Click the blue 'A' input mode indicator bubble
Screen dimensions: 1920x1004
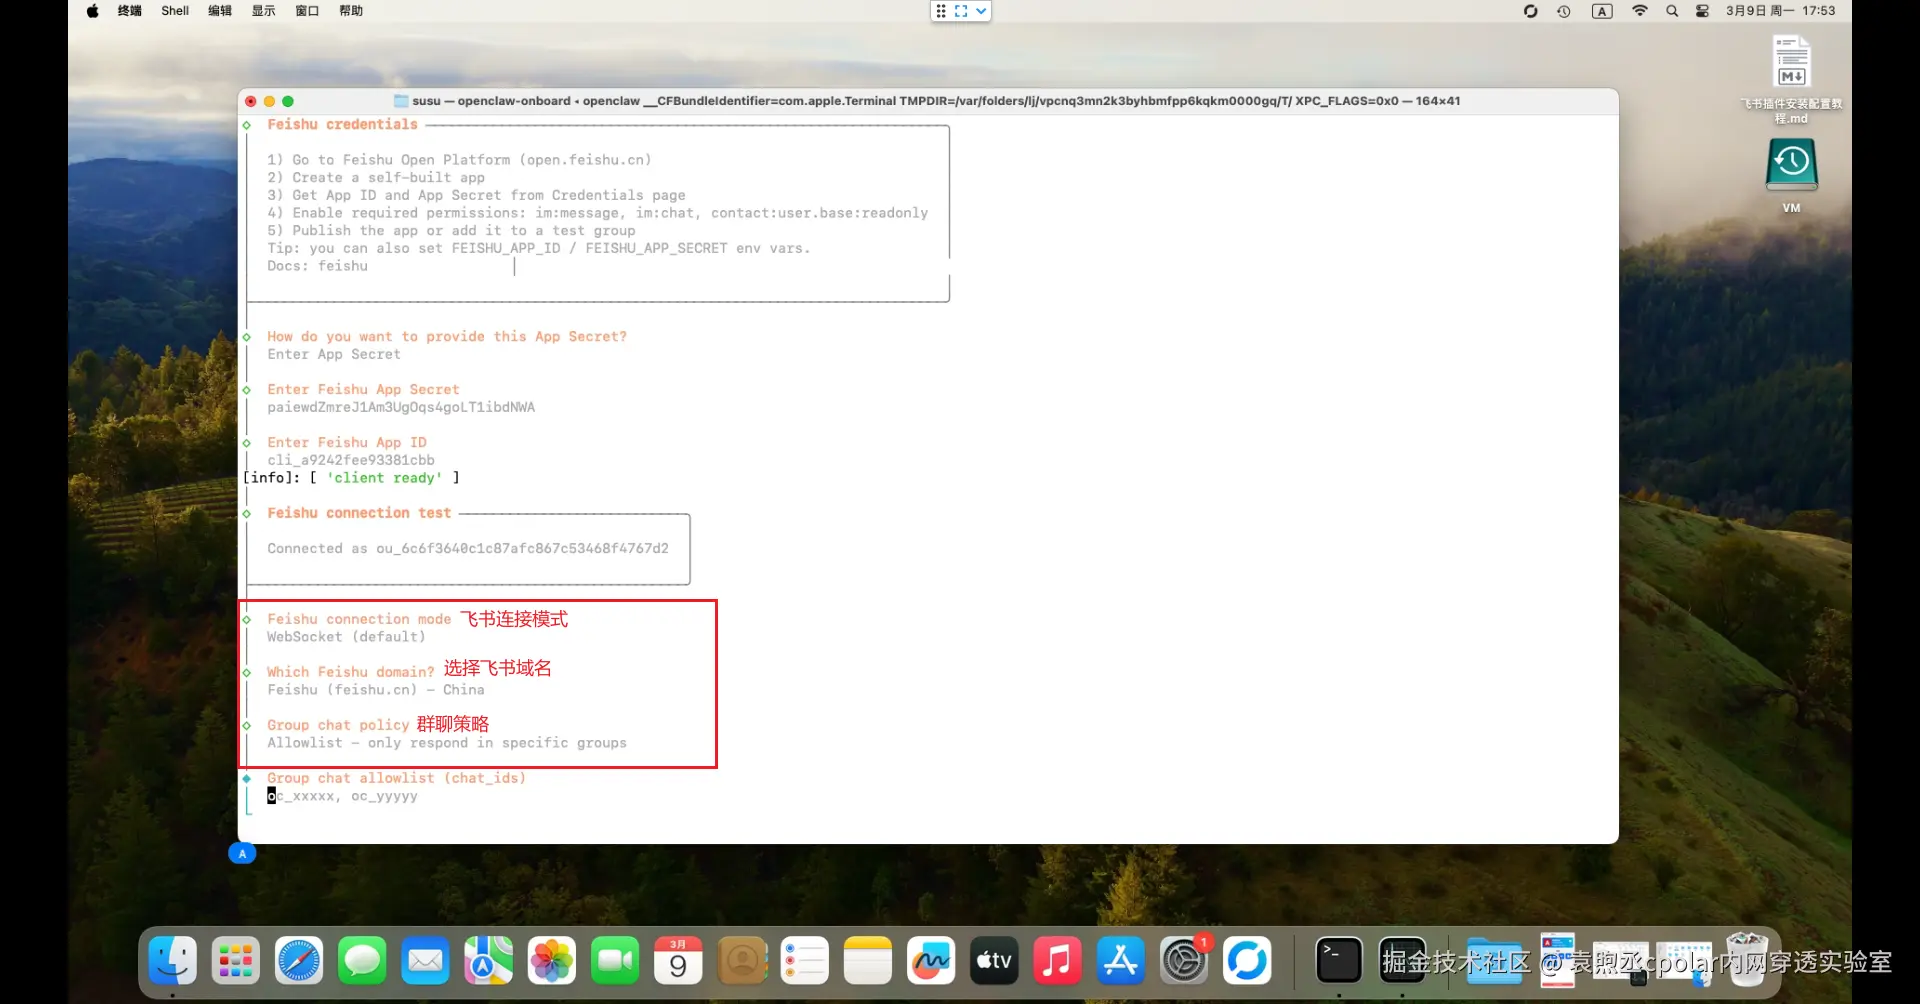pyautogui.click(x=242, y=853)
